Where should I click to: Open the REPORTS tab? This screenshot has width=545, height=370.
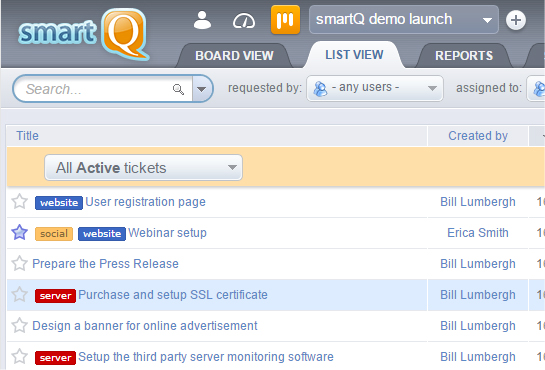click(464, 55)
